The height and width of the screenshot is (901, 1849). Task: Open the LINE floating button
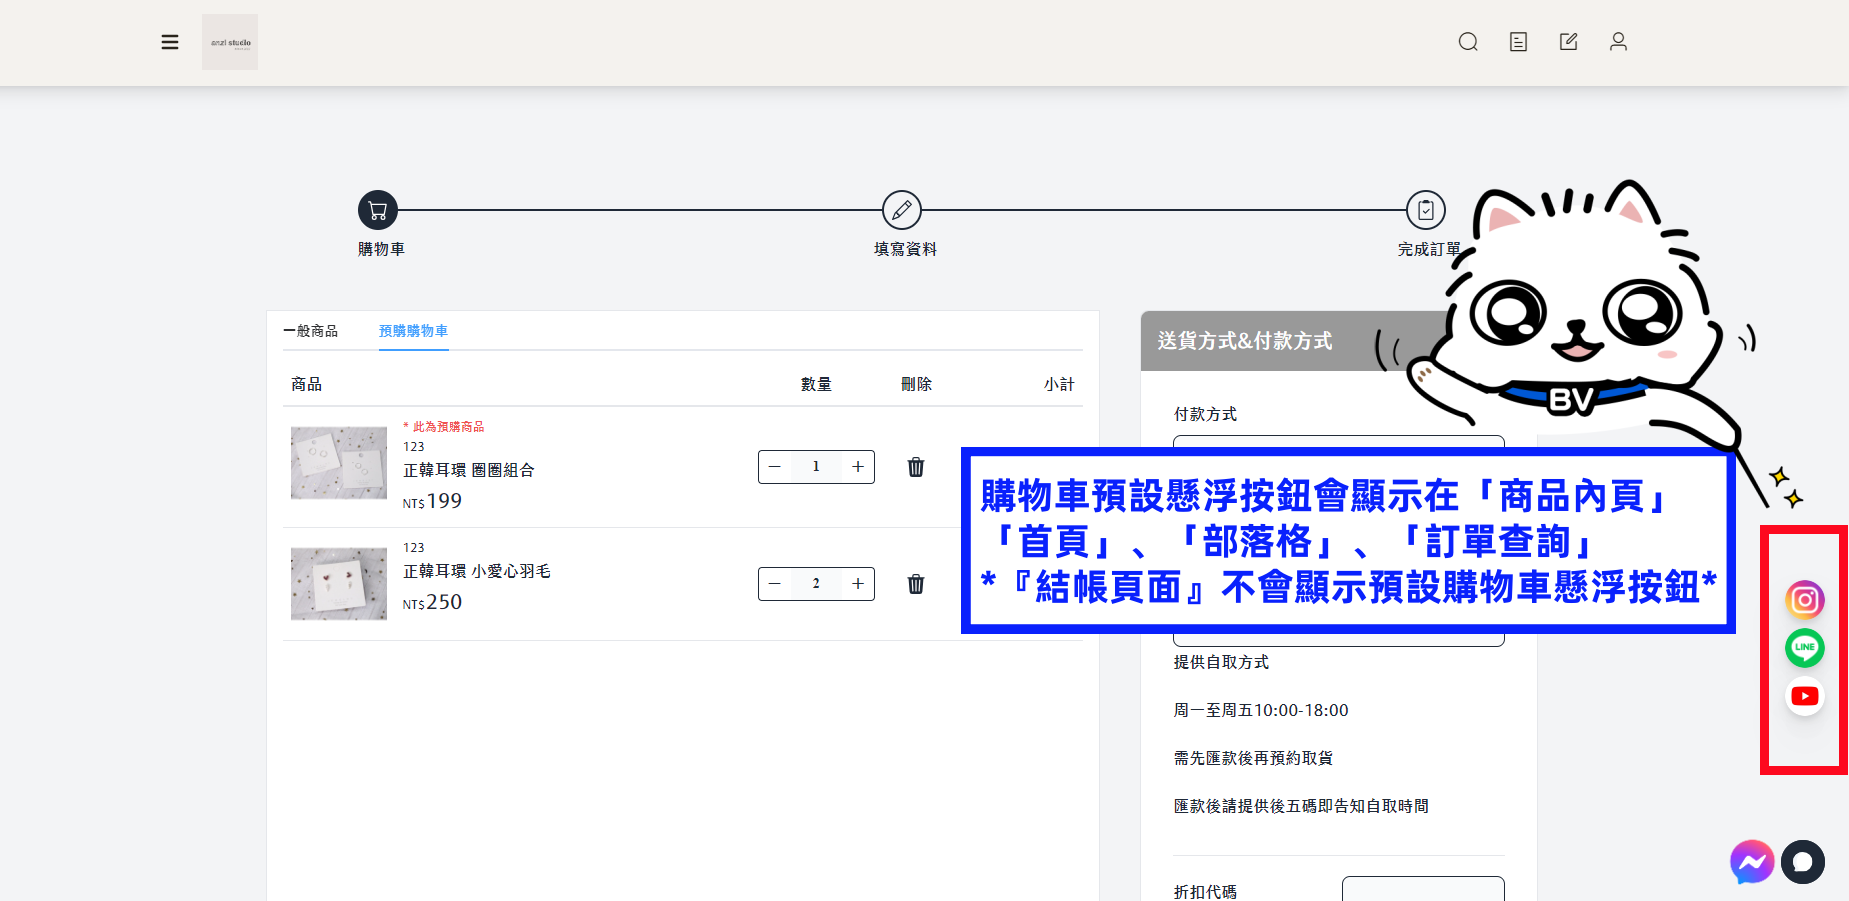pyautogui.click(x=1805, y=648)
